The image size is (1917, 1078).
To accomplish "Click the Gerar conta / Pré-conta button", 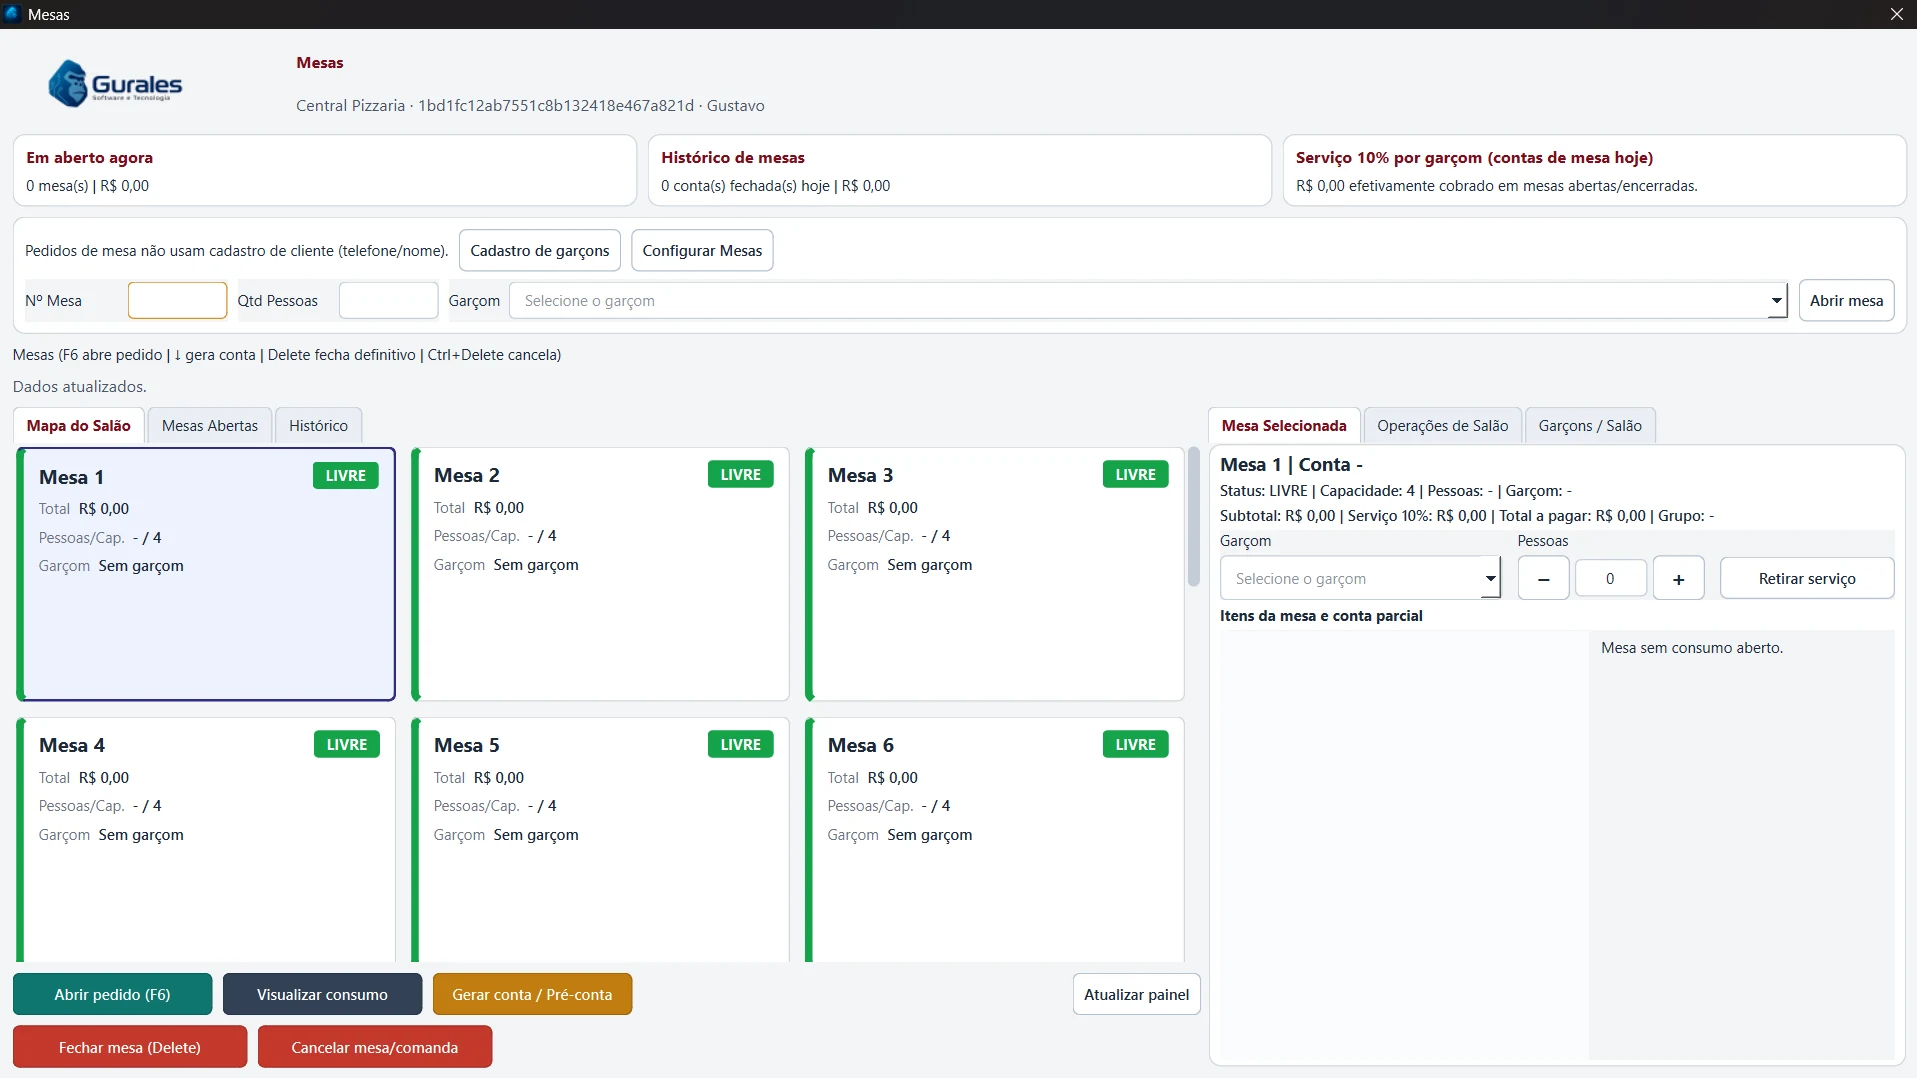I will [x=532, y=994].
